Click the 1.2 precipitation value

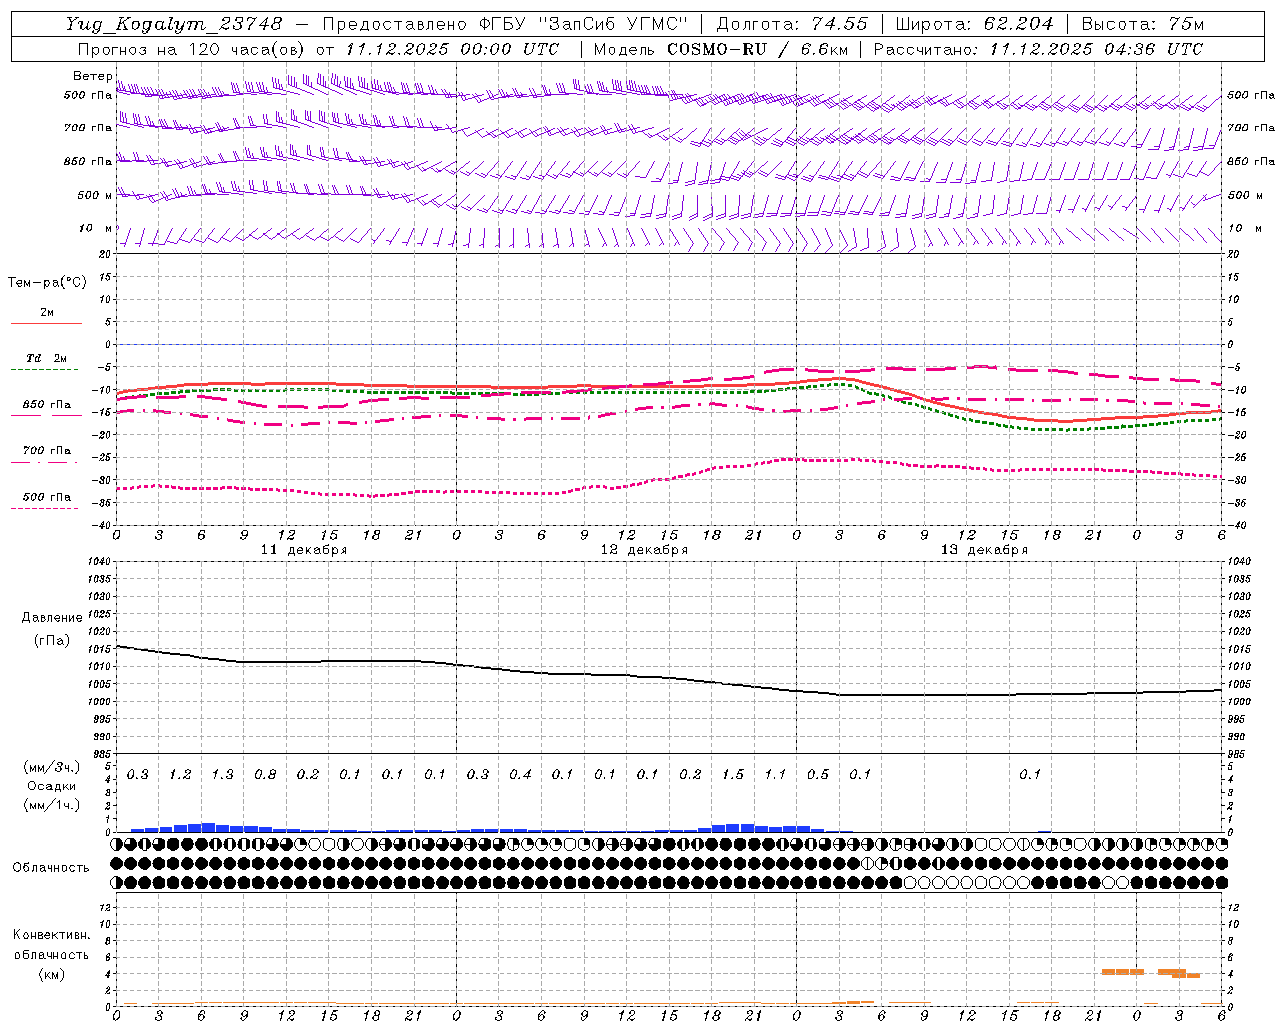point(180,774)
